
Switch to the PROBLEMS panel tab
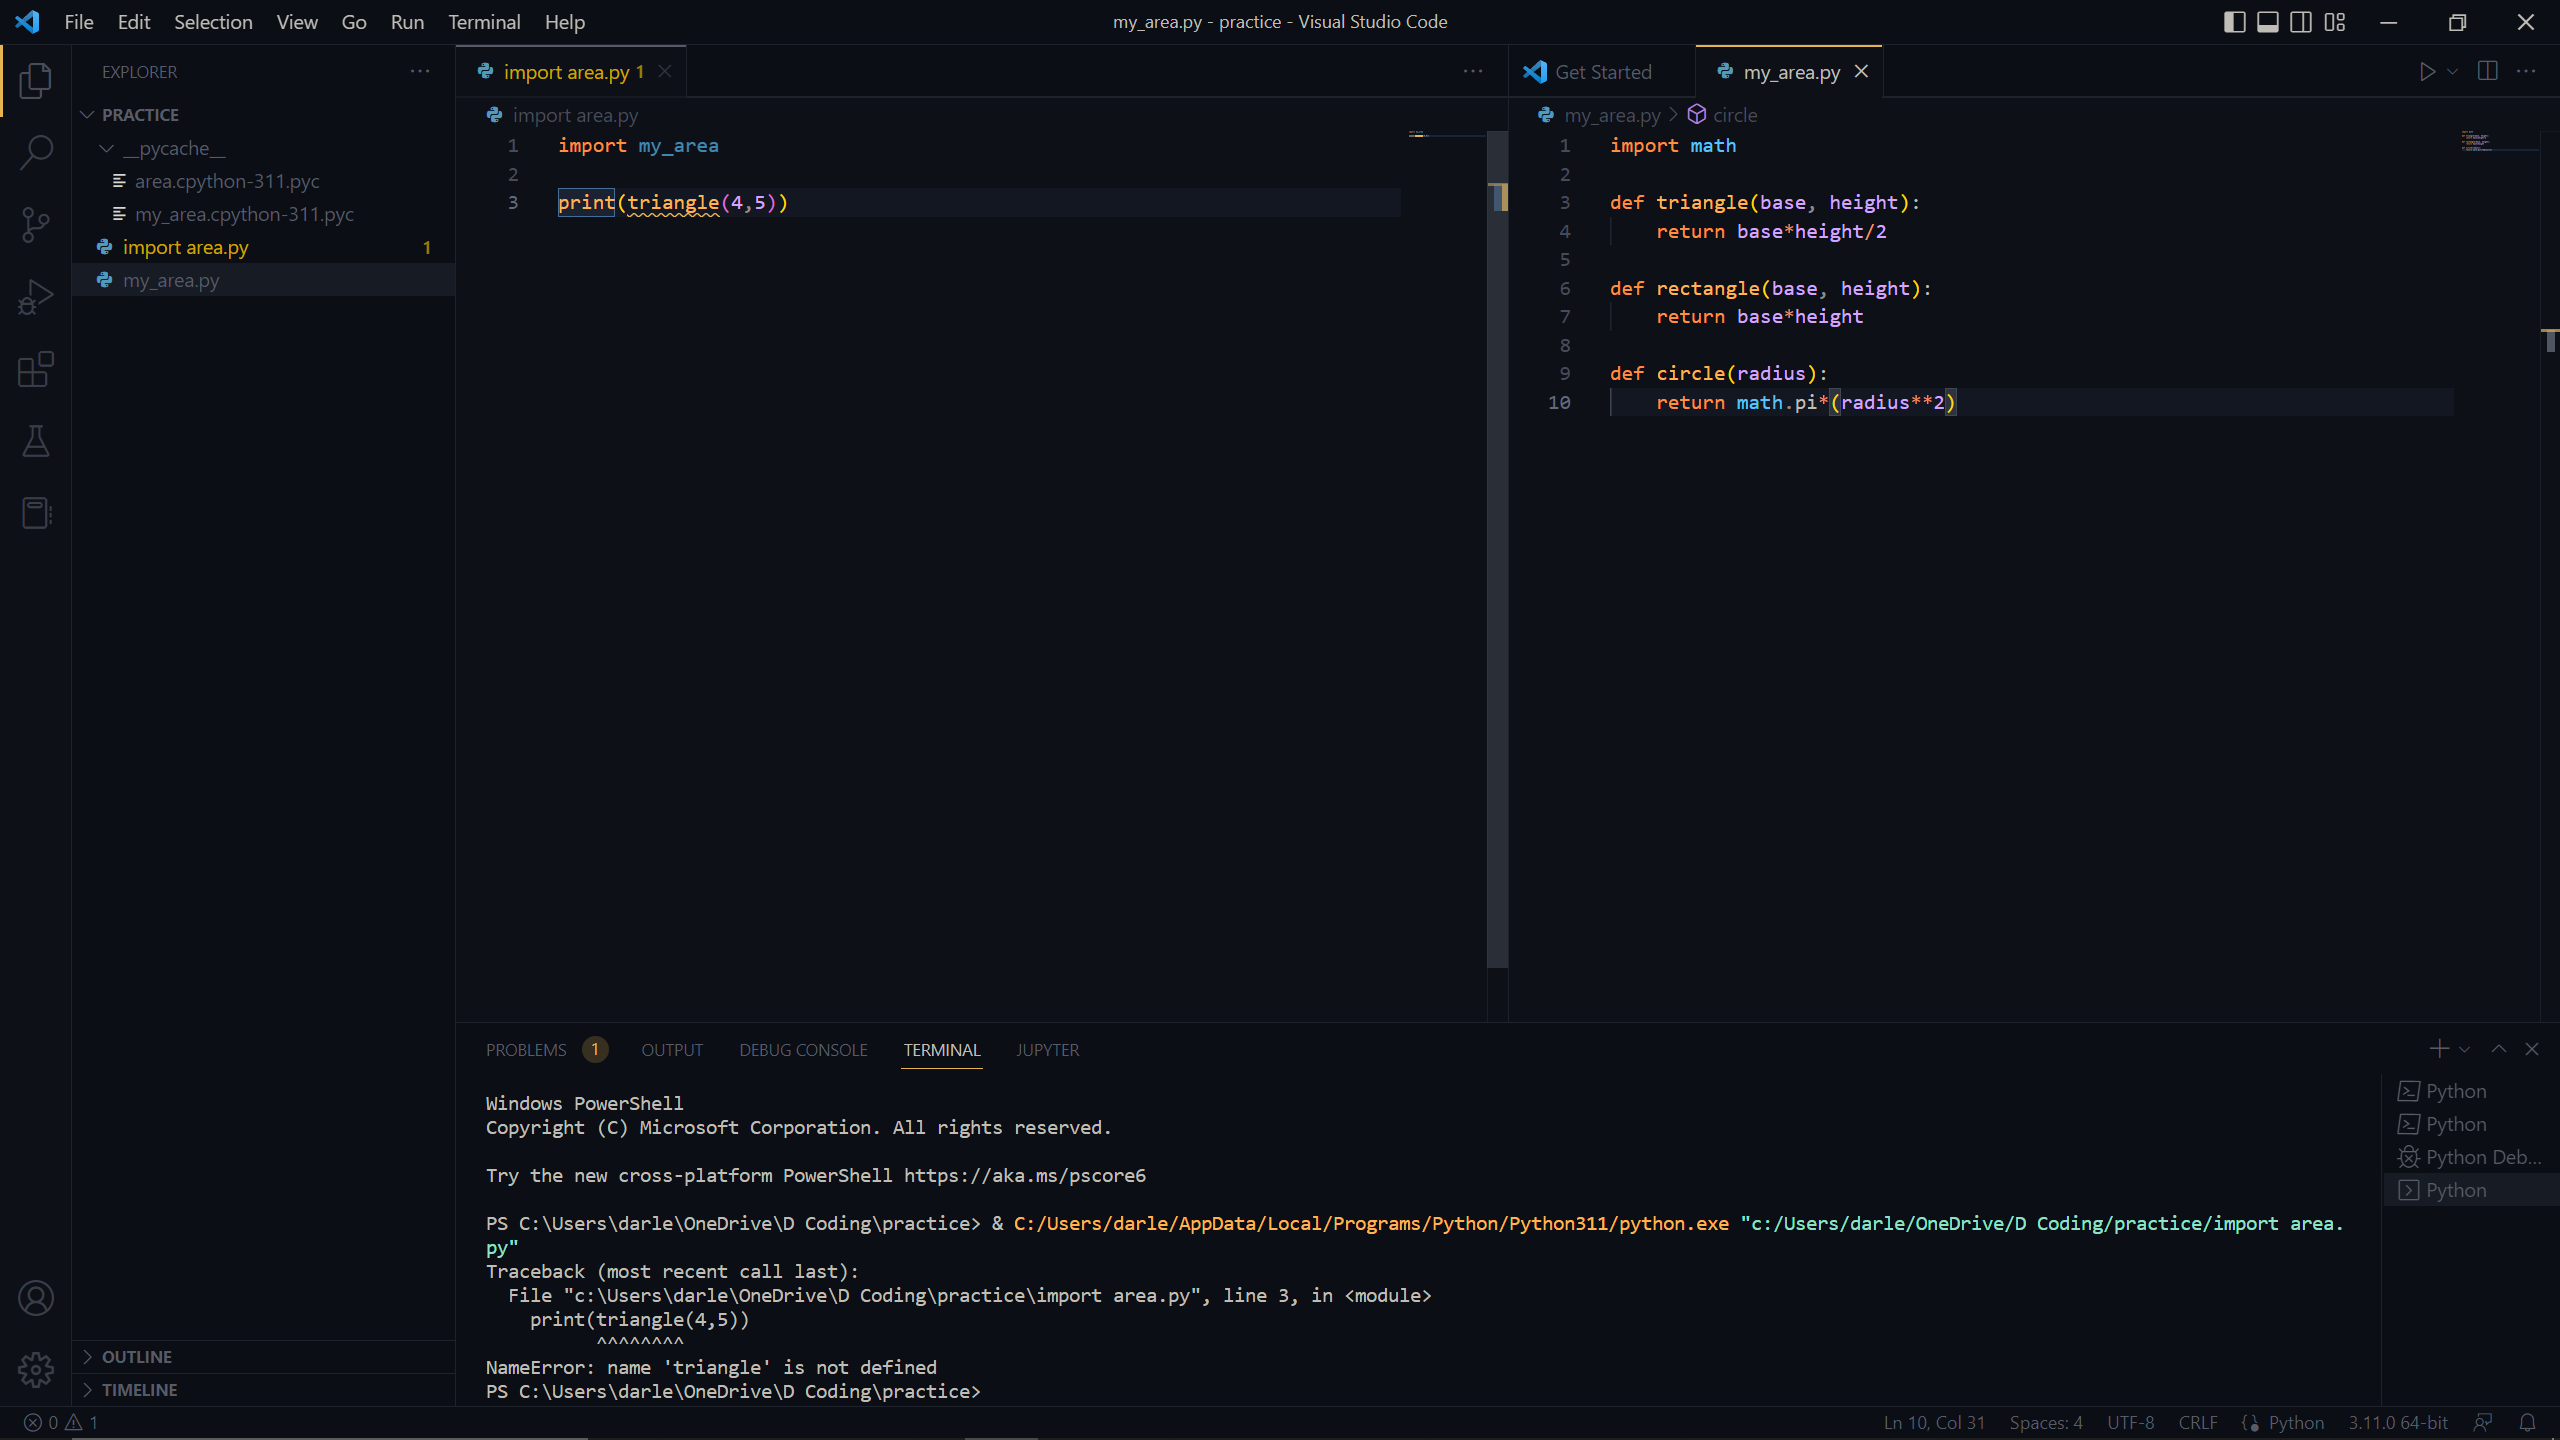(526, 1050)
